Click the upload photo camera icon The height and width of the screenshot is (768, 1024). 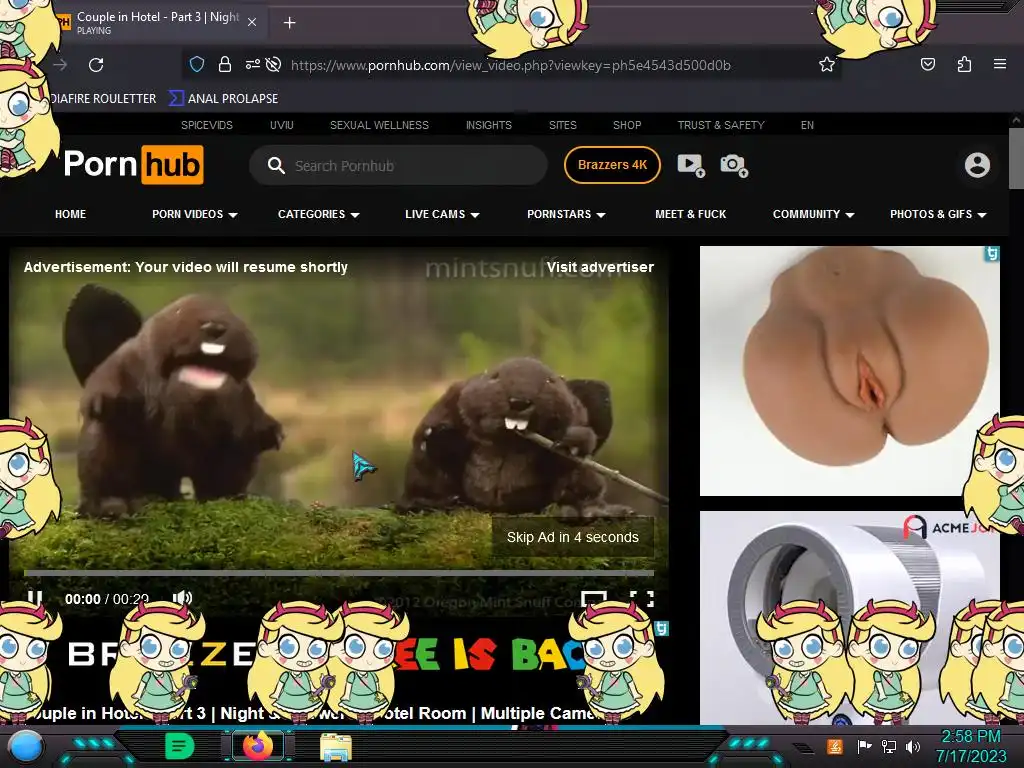click(733, 165)
